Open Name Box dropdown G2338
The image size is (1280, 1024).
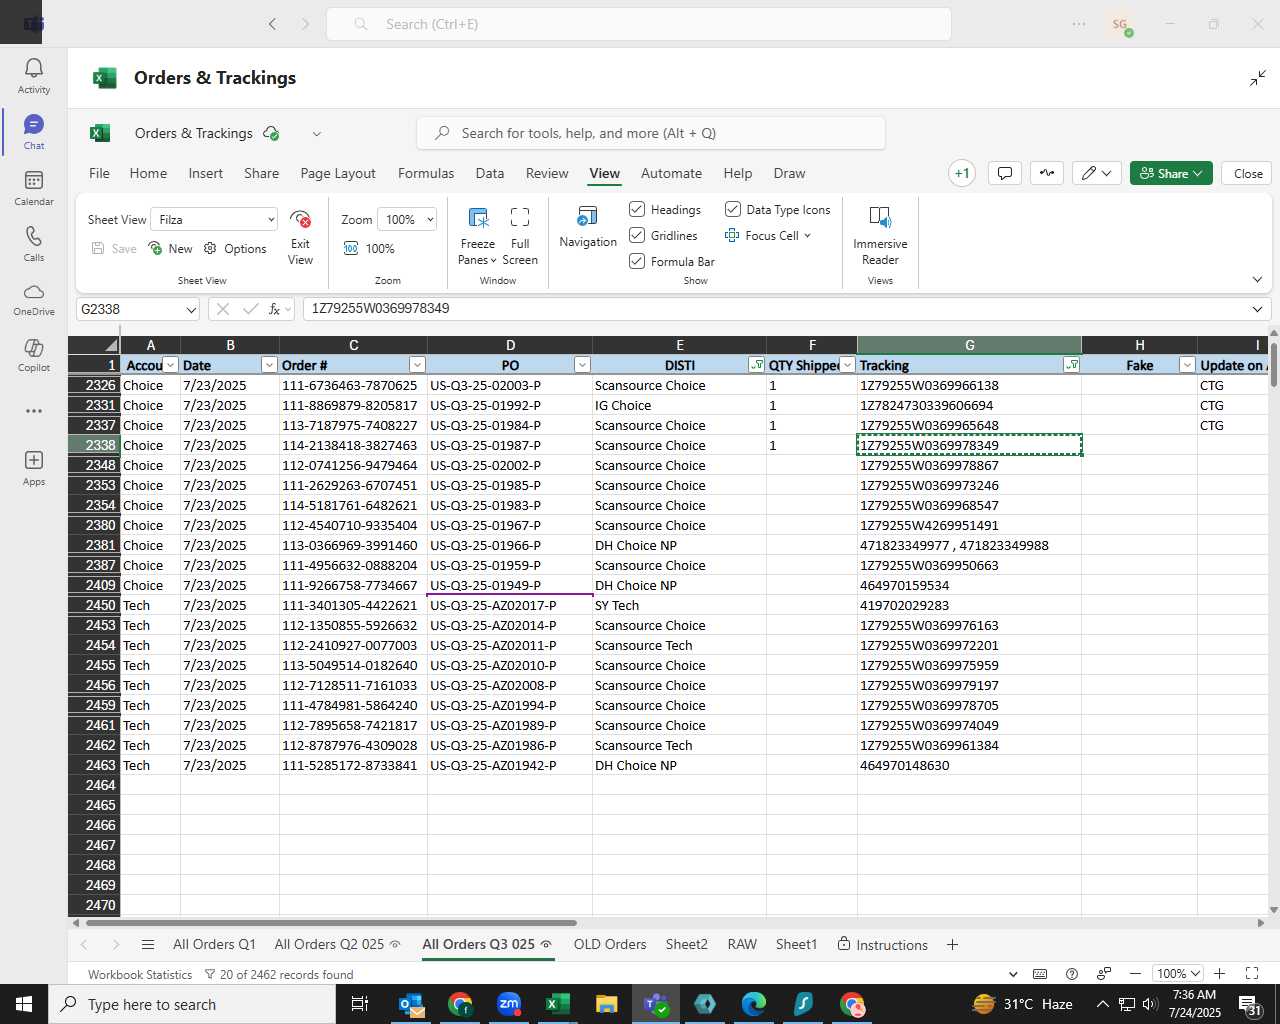(x=190, y=310)
